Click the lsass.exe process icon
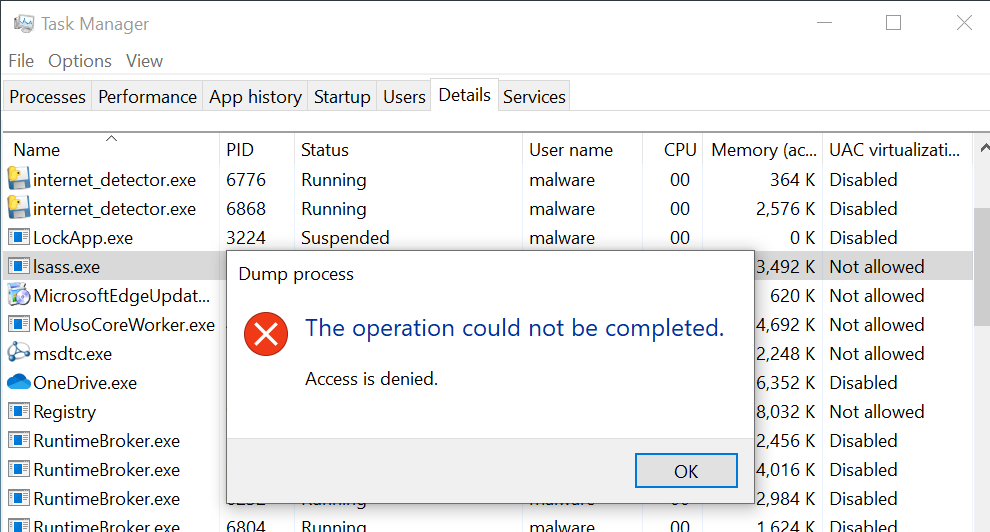The height and width of the screenshot is (532, 990). coord(19,266)
